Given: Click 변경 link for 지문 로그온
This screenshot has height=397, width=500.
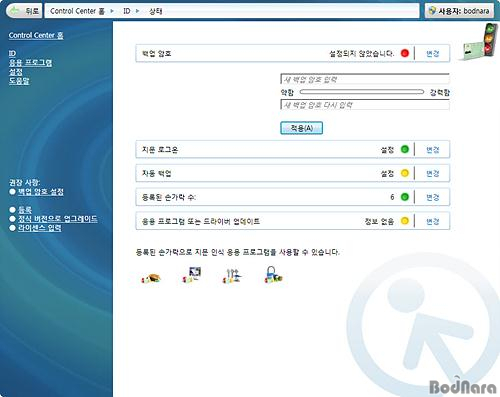Looking at the screenshot, I should (x=433, y=150).
